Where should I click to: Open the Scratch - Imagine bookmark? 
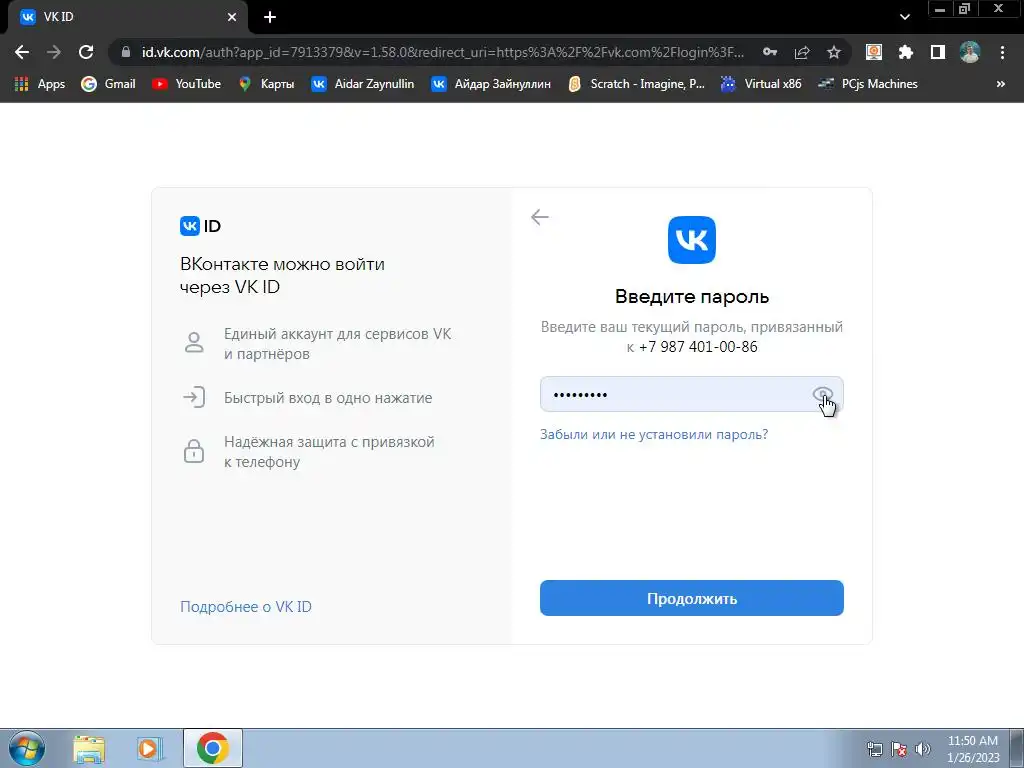pos(637,84)
